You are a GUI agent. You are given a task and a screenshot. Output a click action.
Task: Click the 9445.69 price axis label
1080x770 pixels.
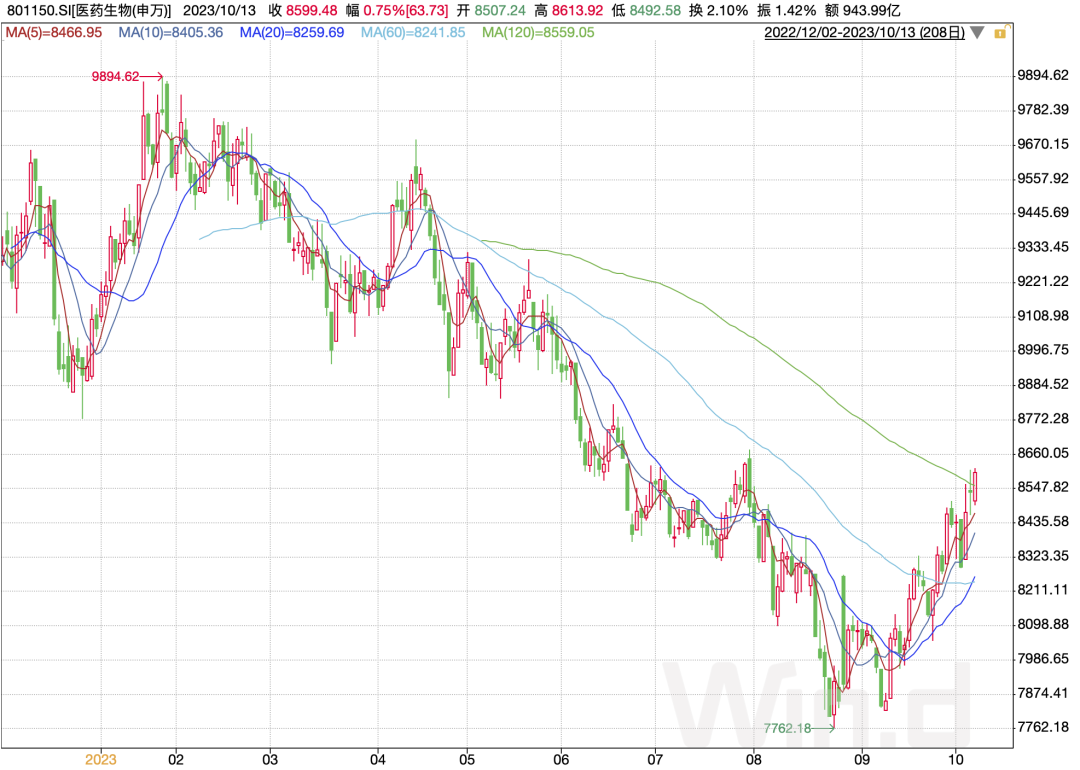point(1043,213)
